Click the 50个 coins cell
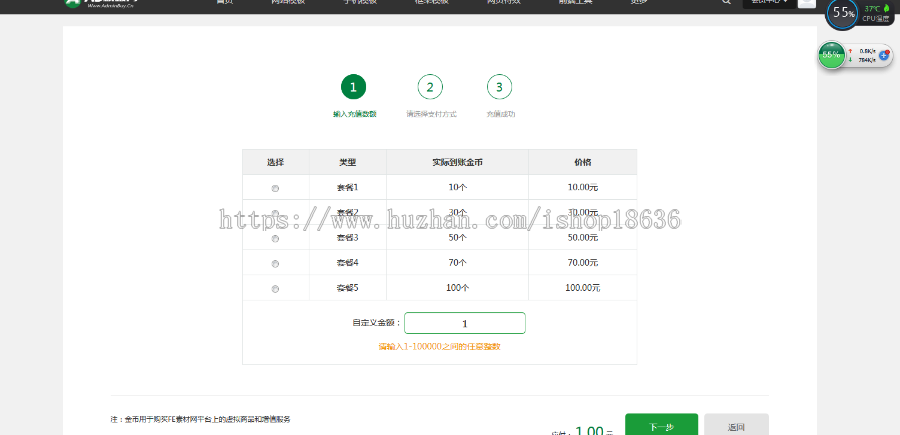900x435 pixels. [x=457, y=238]
